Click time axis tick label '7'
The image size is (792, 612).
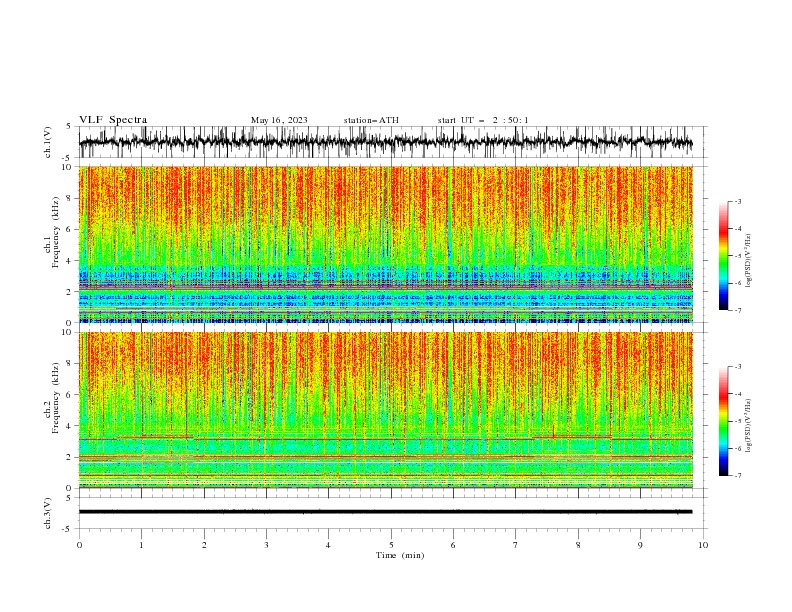516,545
